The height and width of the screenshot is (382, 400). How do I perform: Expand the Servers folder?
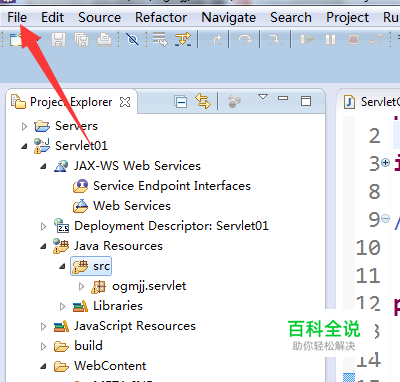[x=24, y=126]
